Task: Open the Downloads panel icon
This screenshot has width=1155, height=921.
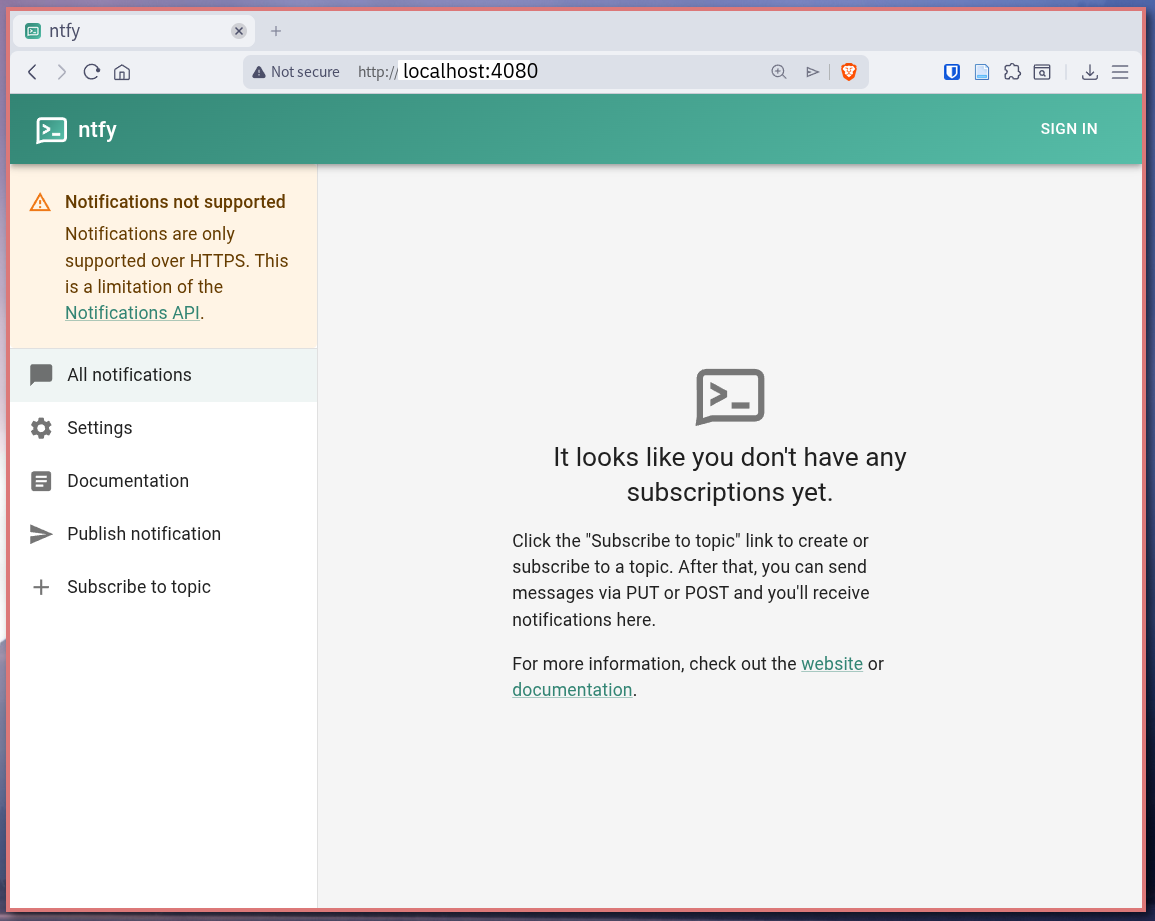Action: tap(1089, 71)
